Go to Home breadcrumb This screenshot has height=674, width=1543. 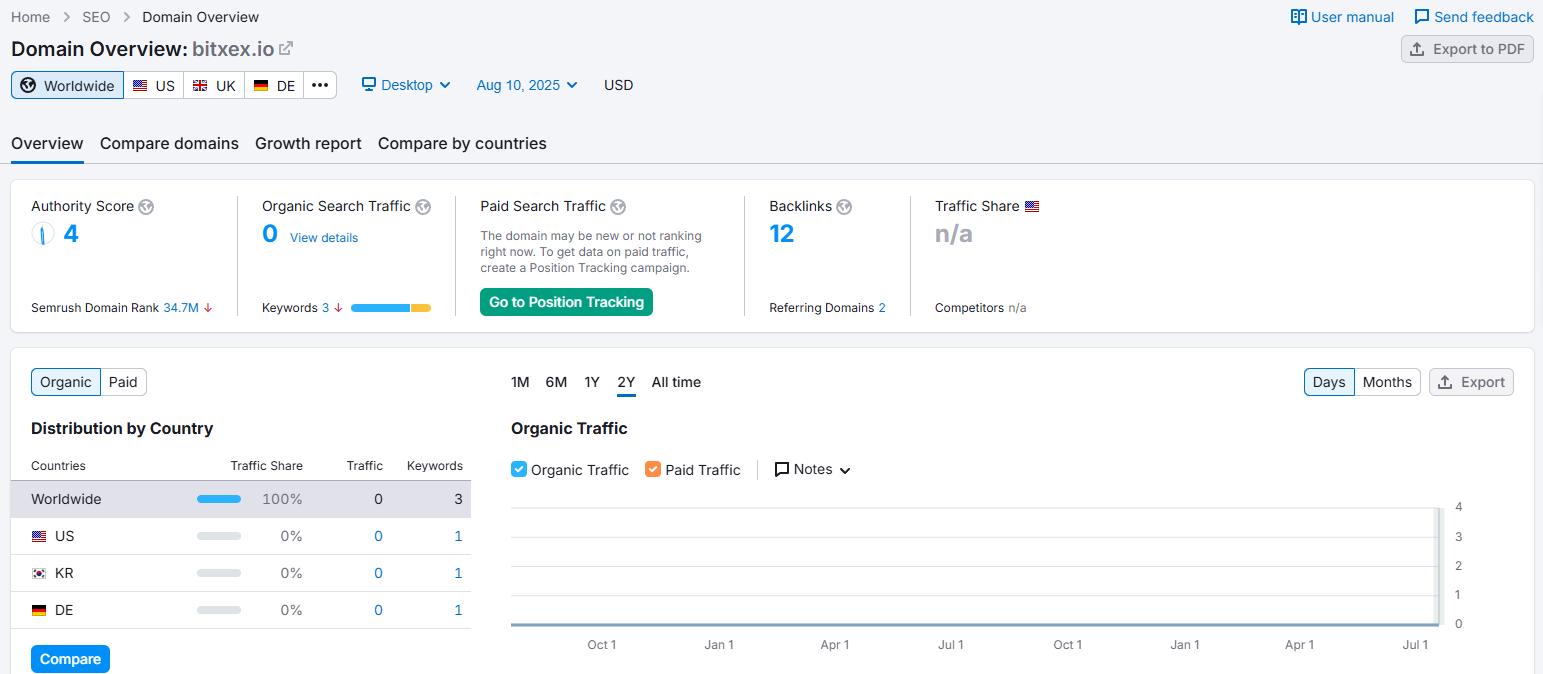(x=30, y=17)
